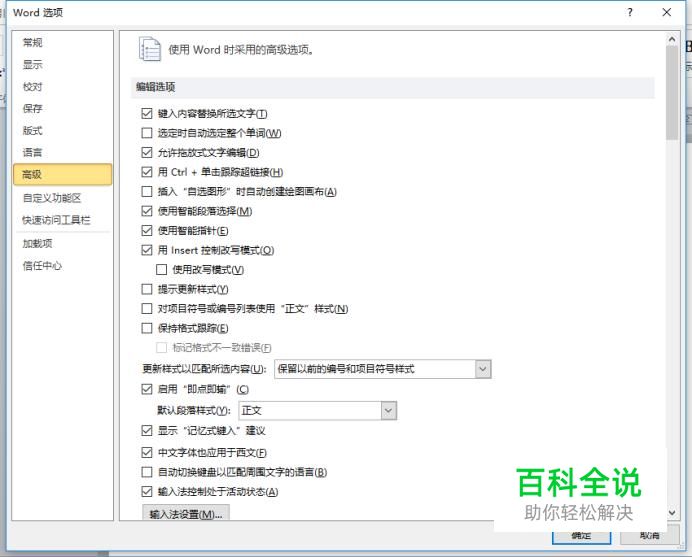
Task: Toggle 使用智能段落选择 checkbox
Action: click(x=147, y=211)
